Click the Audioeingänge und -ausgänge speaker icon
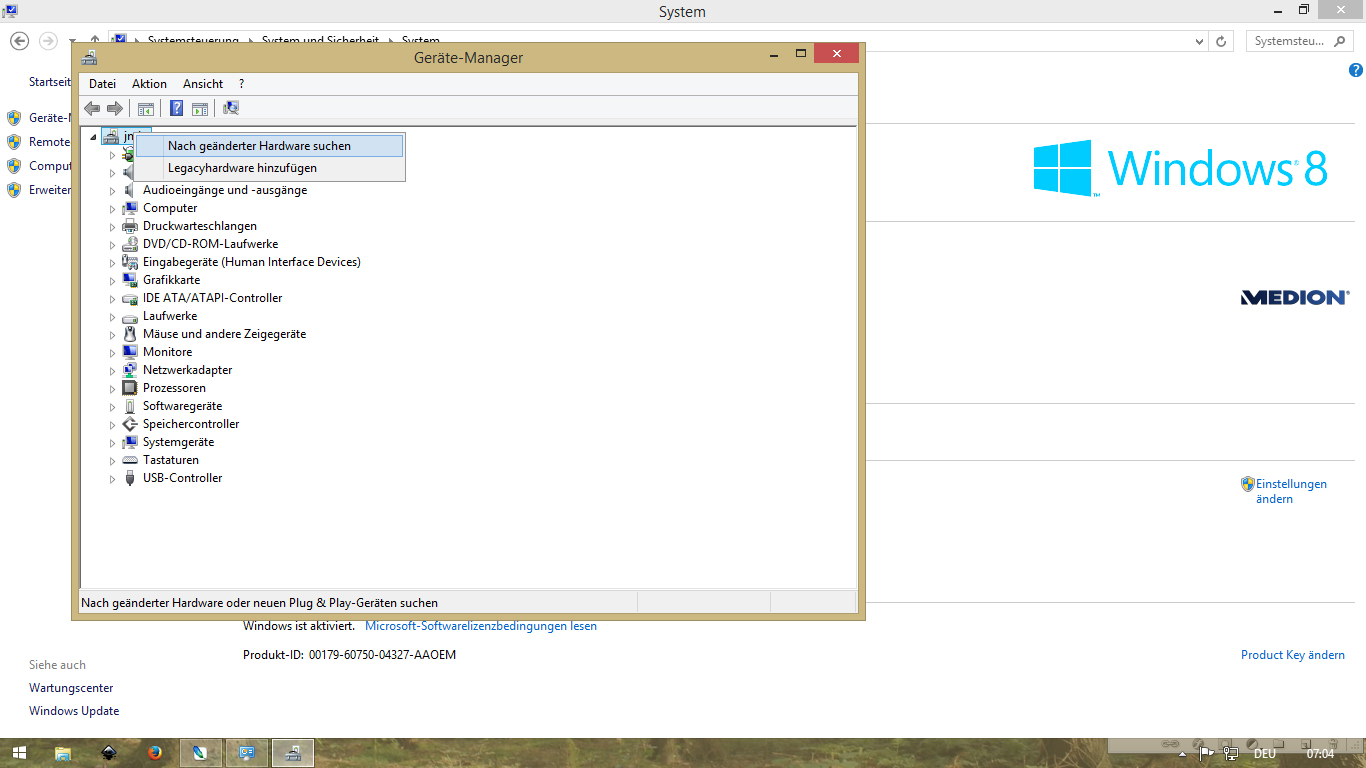Viewport: 1366px width, 768px height. tap(130, 190)
